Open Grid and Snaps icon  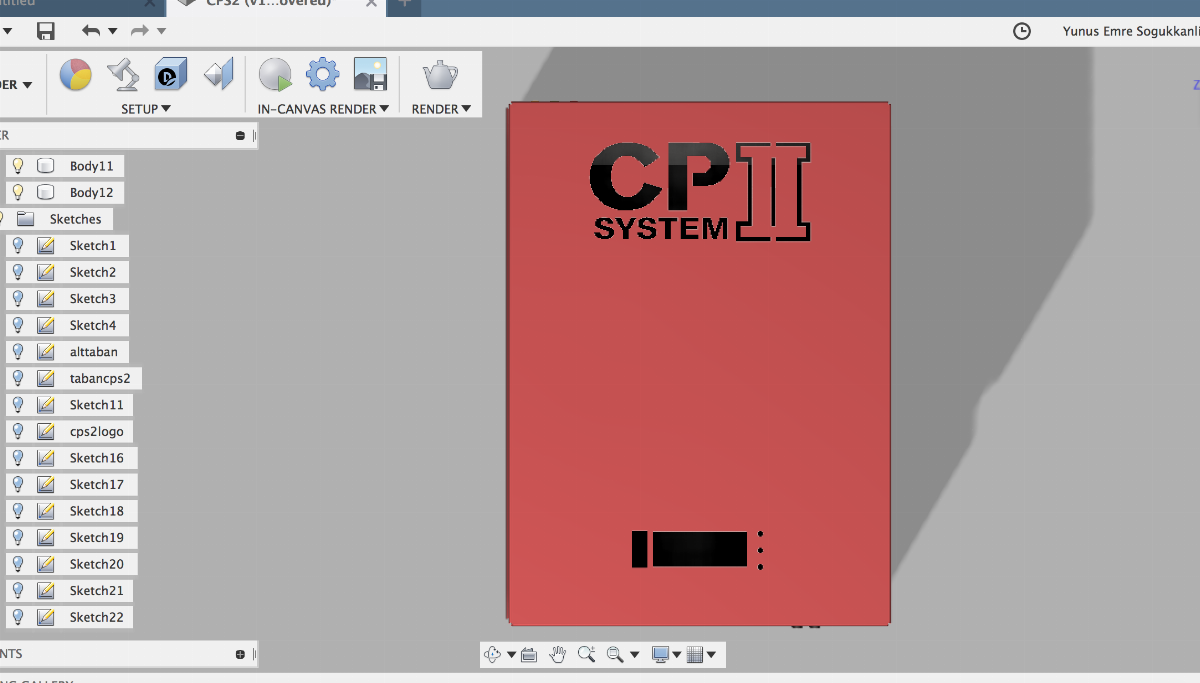click(696, 655)
